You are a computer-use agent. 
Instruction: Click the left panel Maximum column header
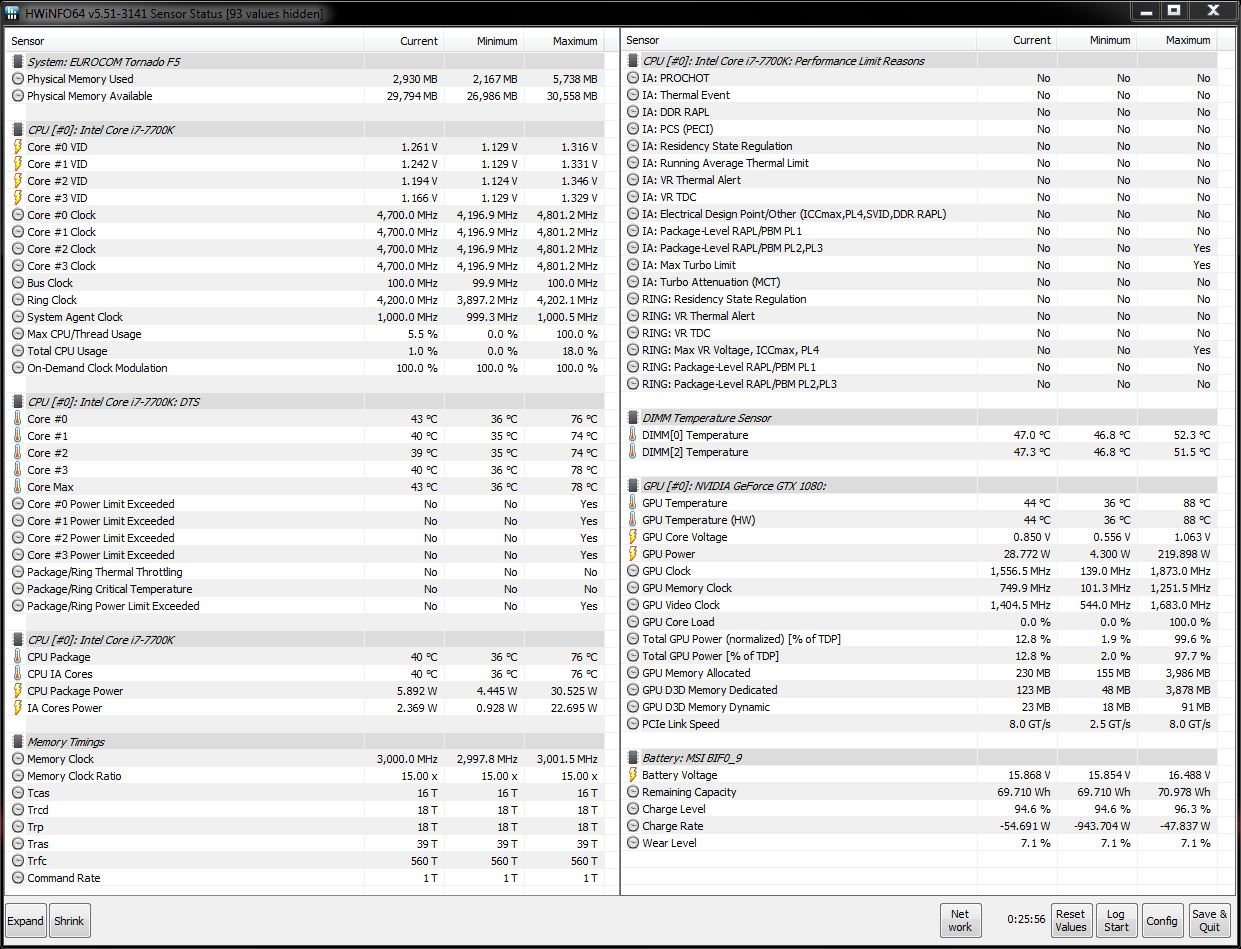[x=564, y=41]
